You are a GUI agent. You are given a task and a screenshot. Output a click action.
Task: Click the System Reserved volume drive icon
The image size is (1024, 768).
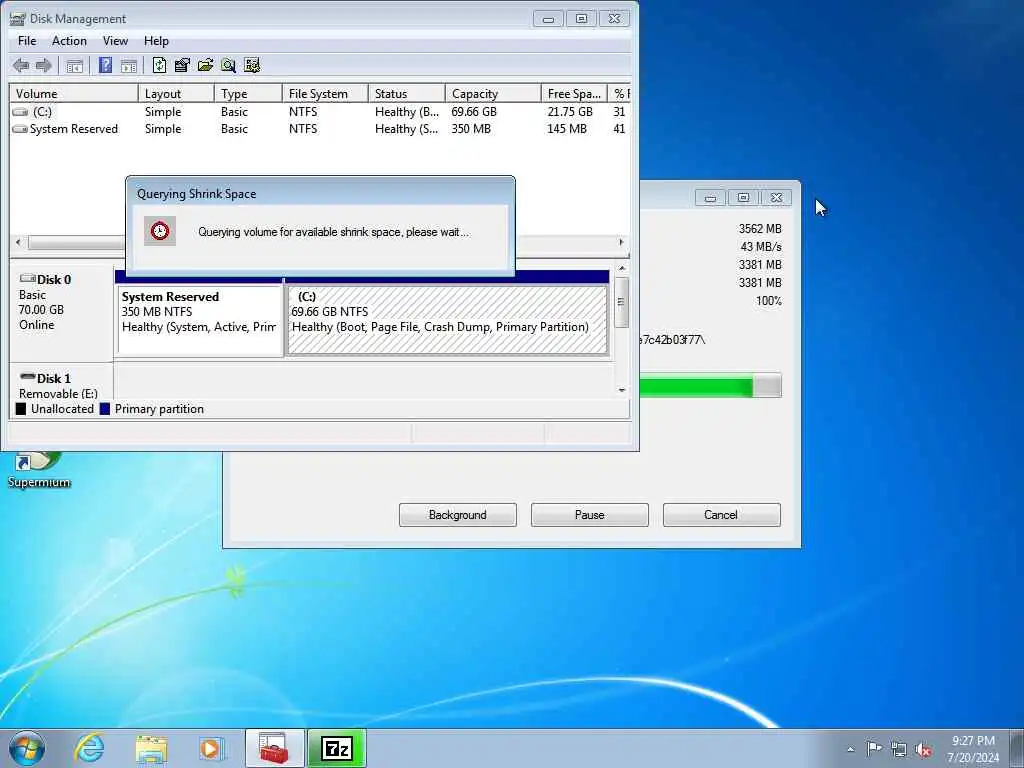[20, 129]
